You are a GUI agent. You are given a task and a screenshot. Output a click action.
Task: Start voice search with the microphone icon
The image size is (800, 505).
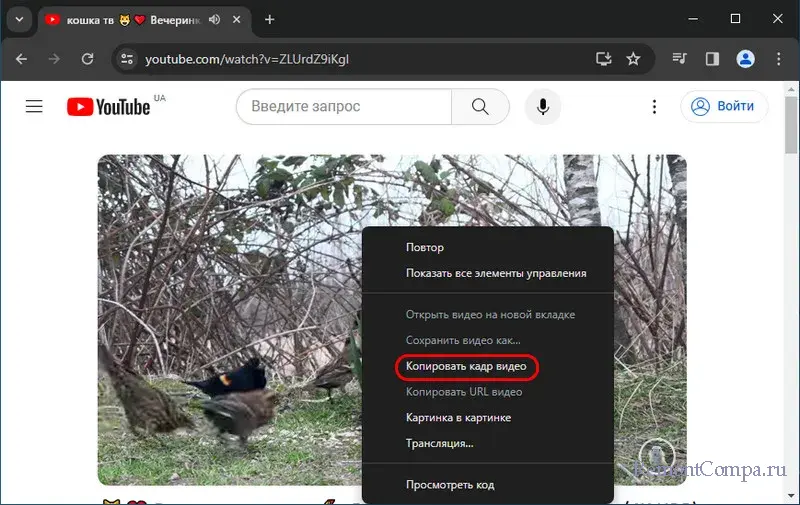[543, 106]
